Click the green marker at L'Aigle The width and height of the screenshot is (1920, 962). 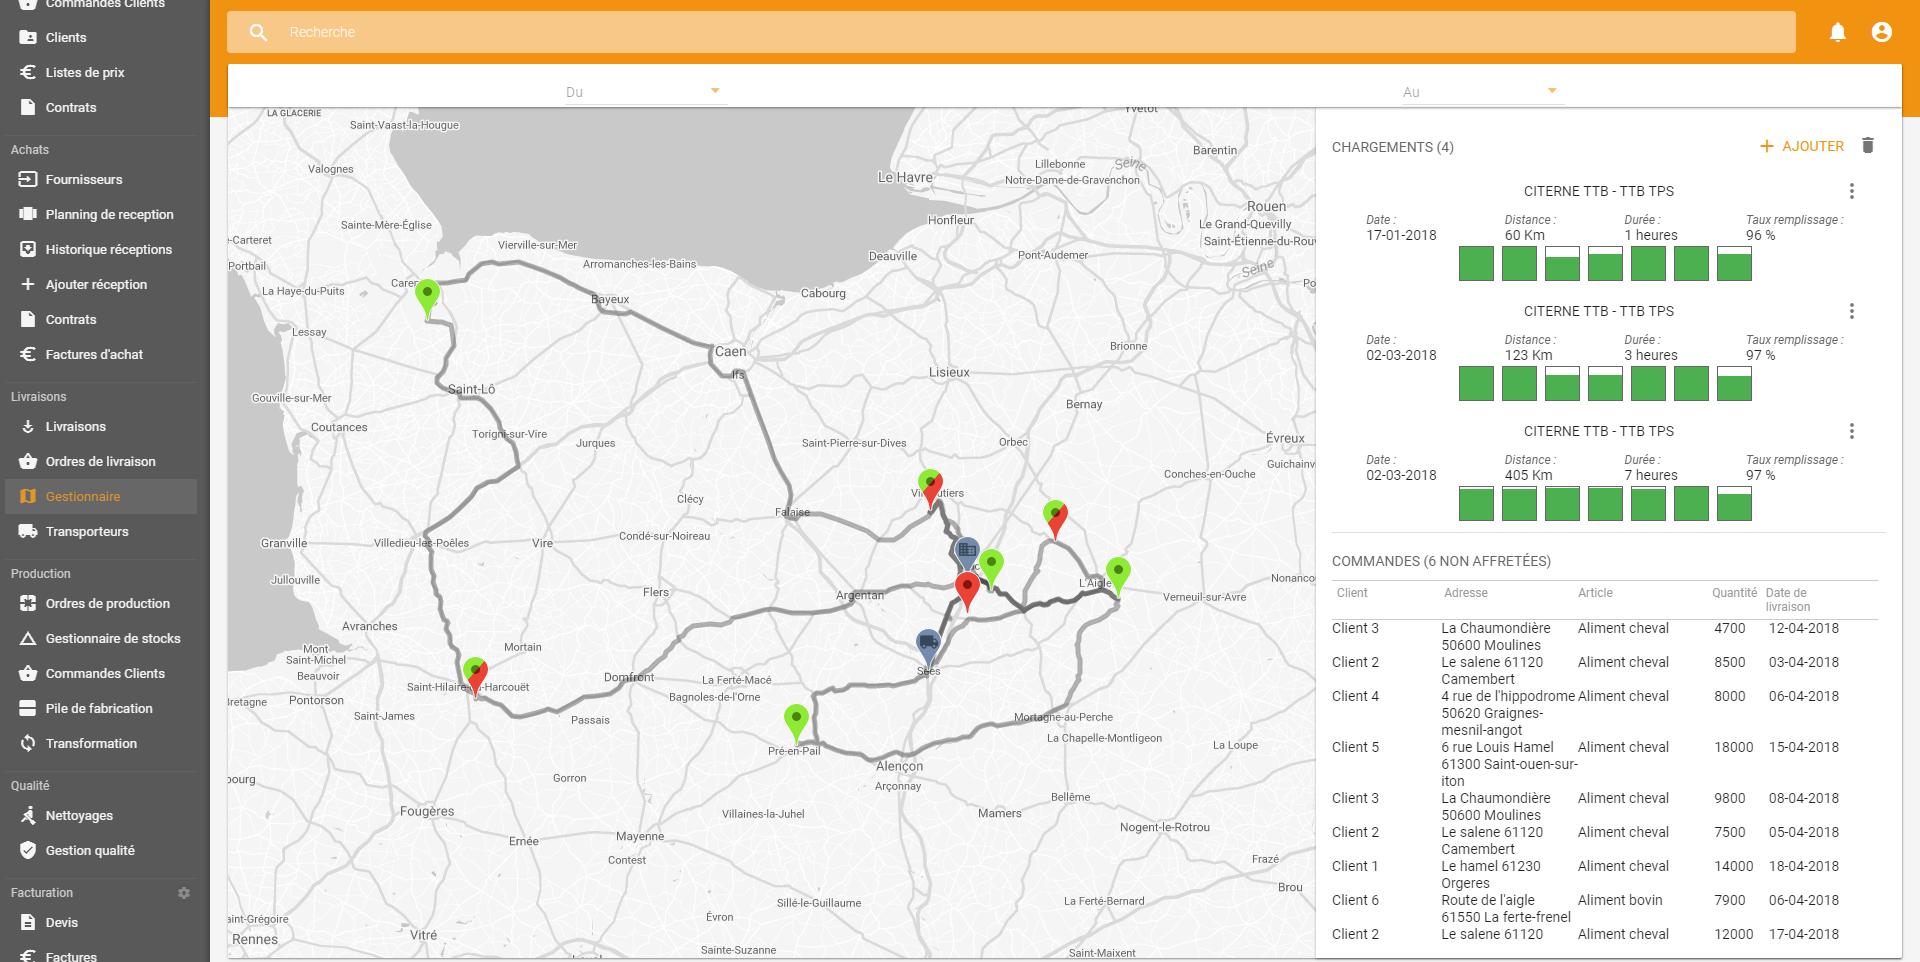click(x=1118, y=576)
